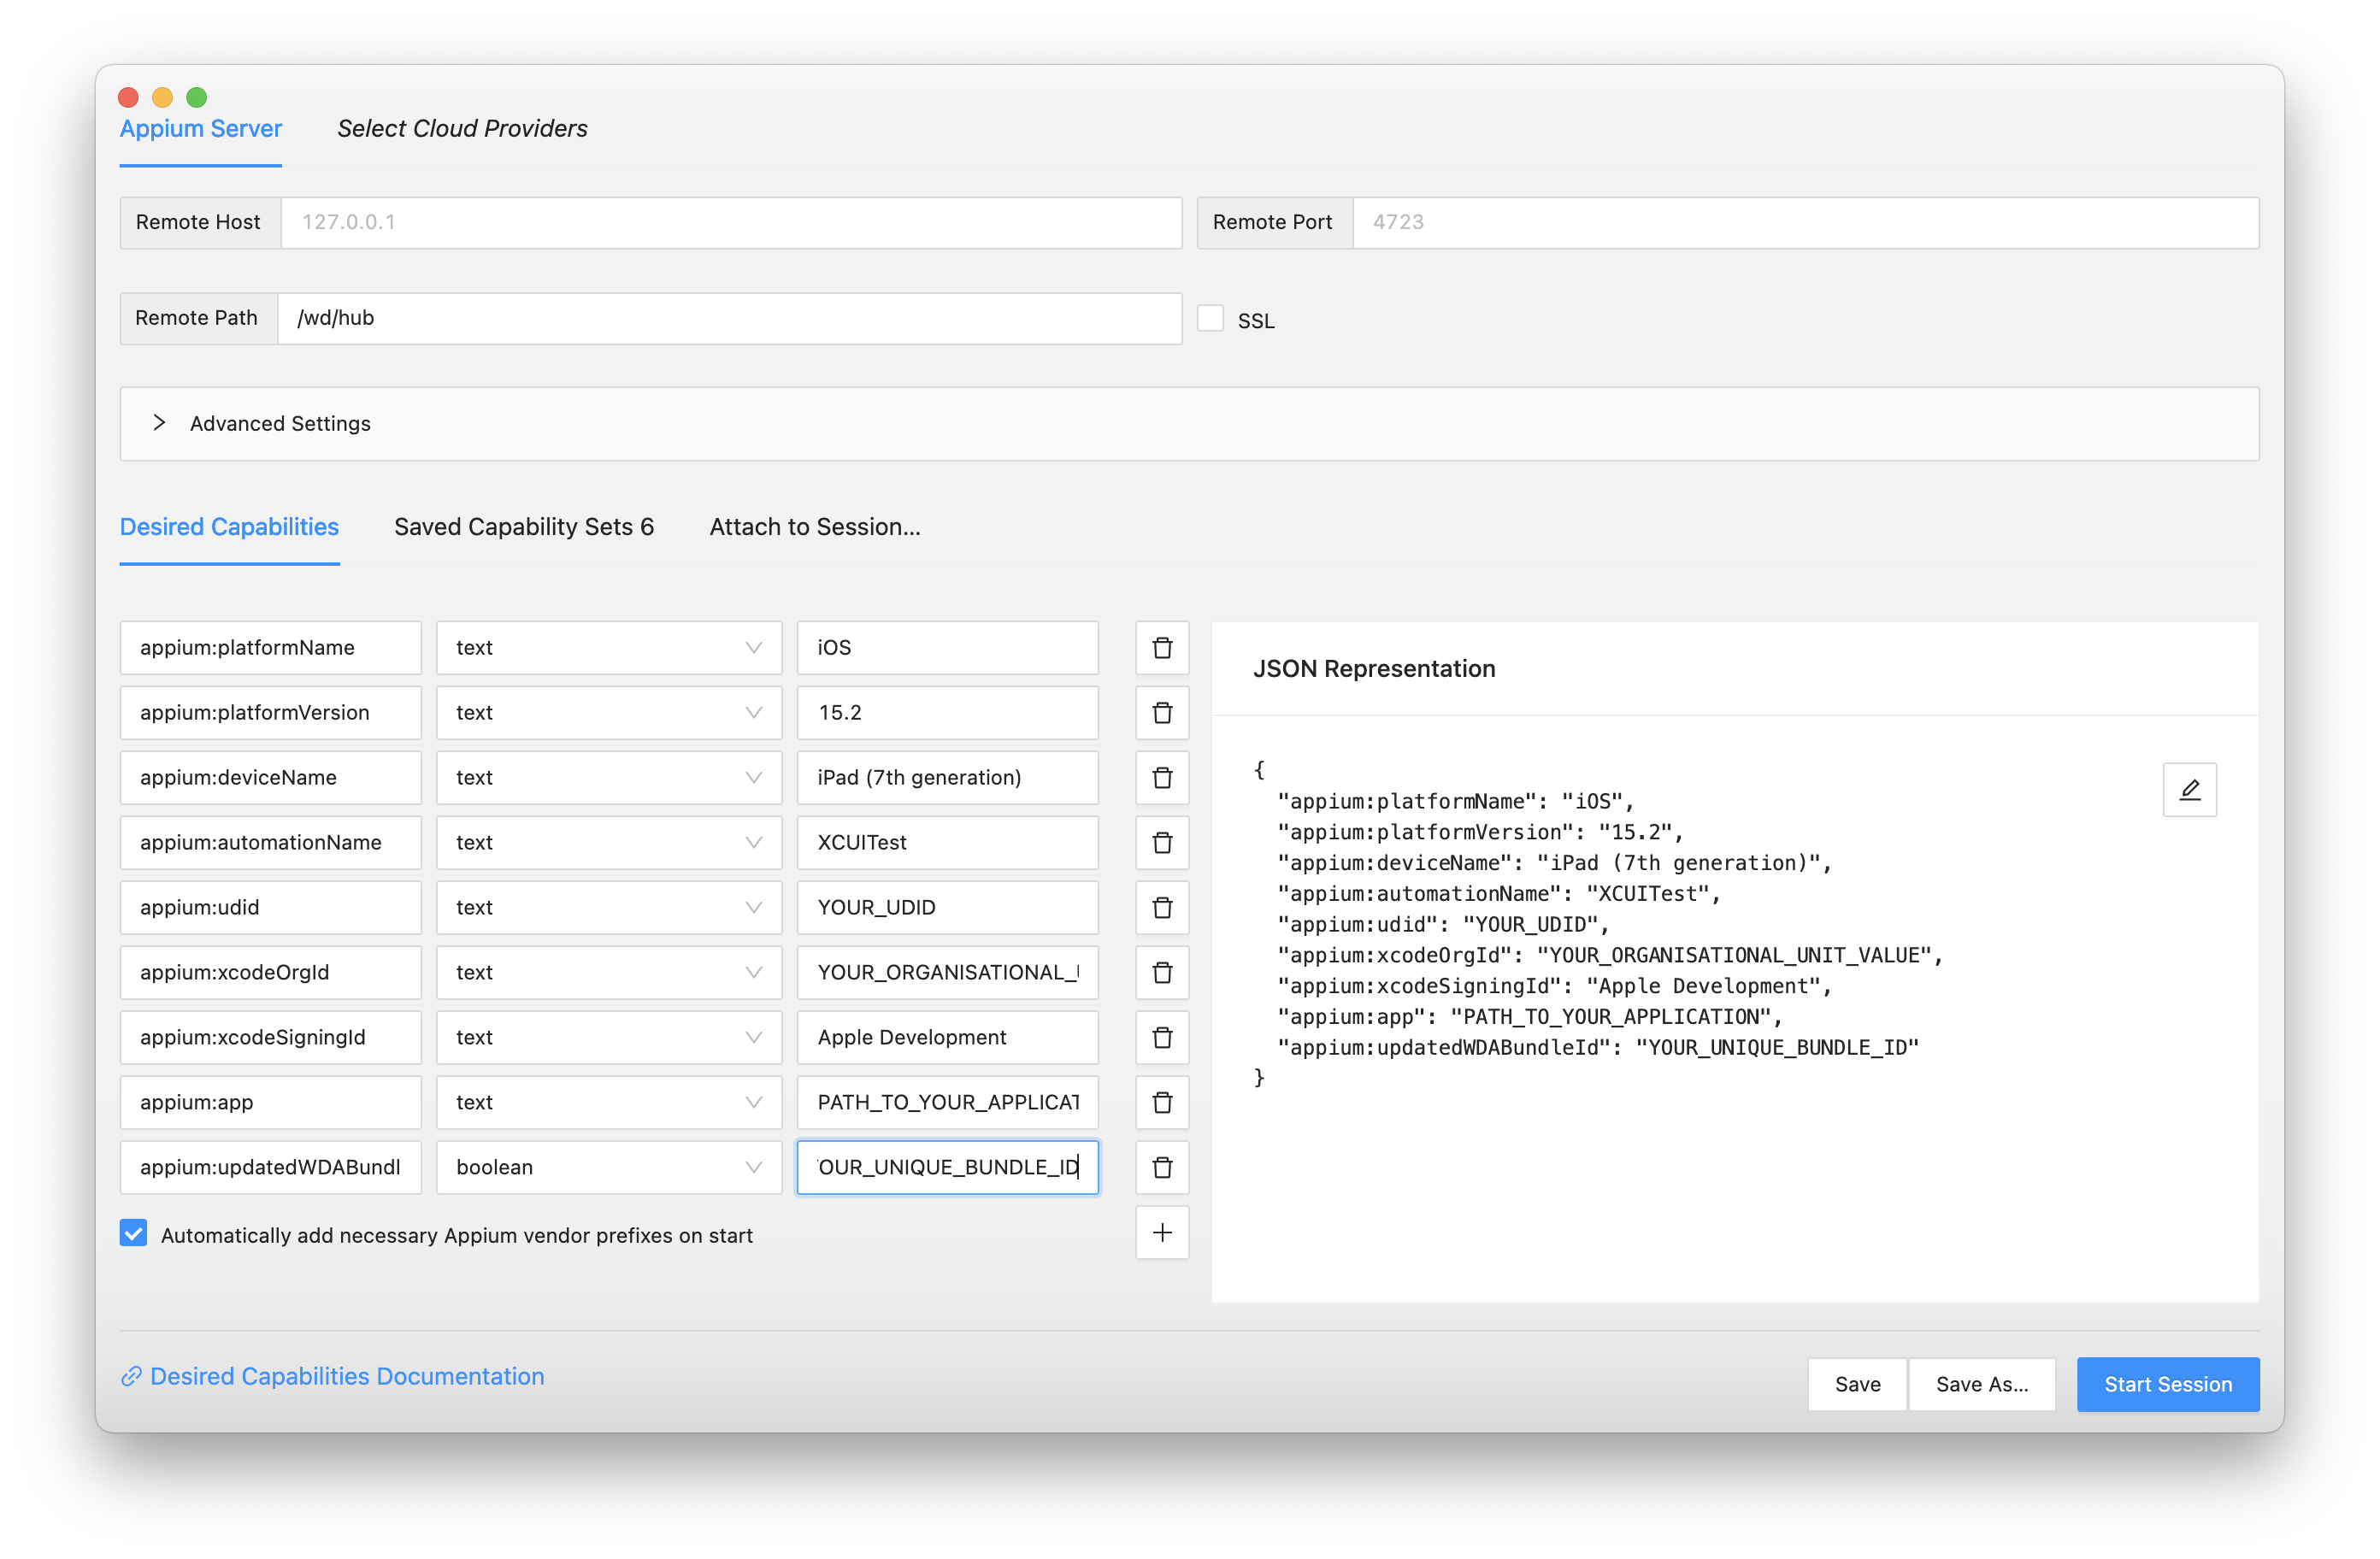Switch to Attach to Session tab
The height and width of the screenshot is (1559, 2380).
click(x=815, y=526)
